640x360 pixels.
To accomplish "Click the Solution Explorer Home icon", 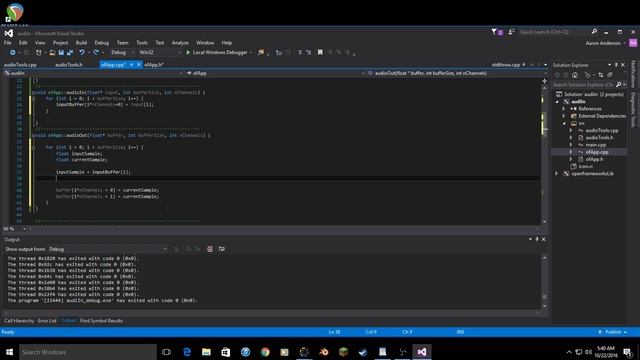I will (575, 75).
